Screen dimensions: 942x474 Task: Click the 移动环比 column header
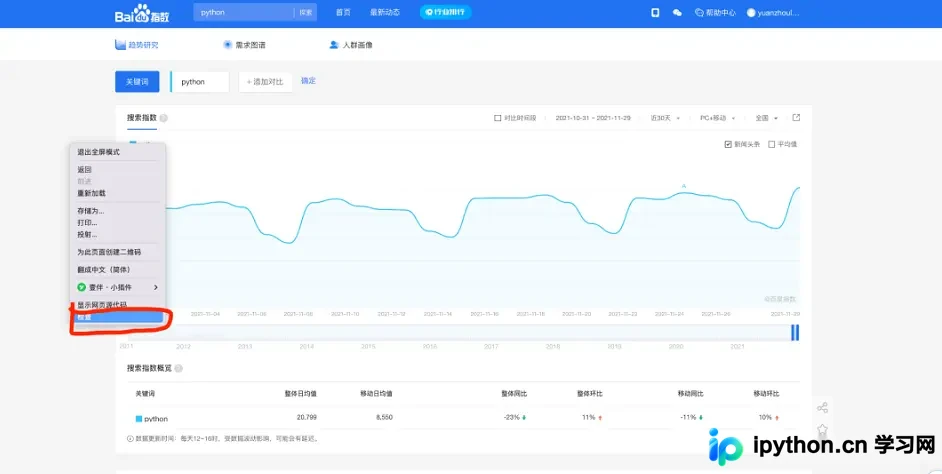pyautogui.click(x=766, y=393)
